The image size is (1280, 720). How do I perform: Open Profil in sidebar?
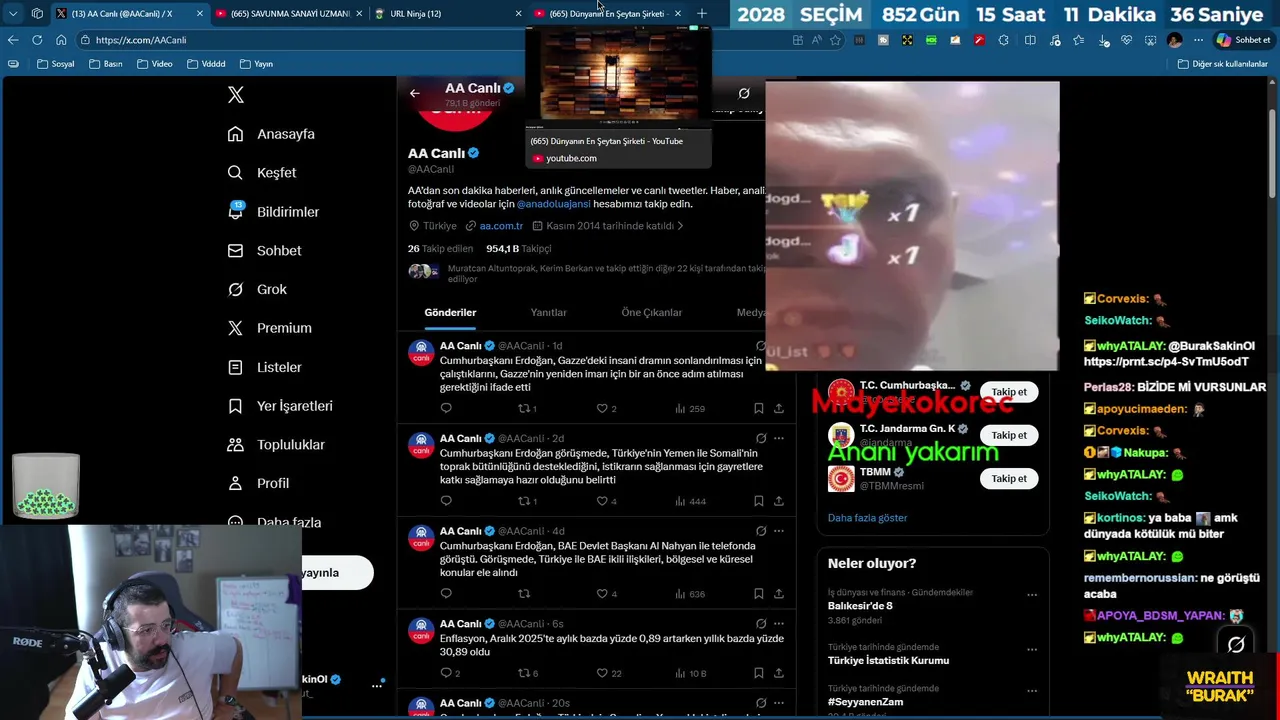(258, 483)
